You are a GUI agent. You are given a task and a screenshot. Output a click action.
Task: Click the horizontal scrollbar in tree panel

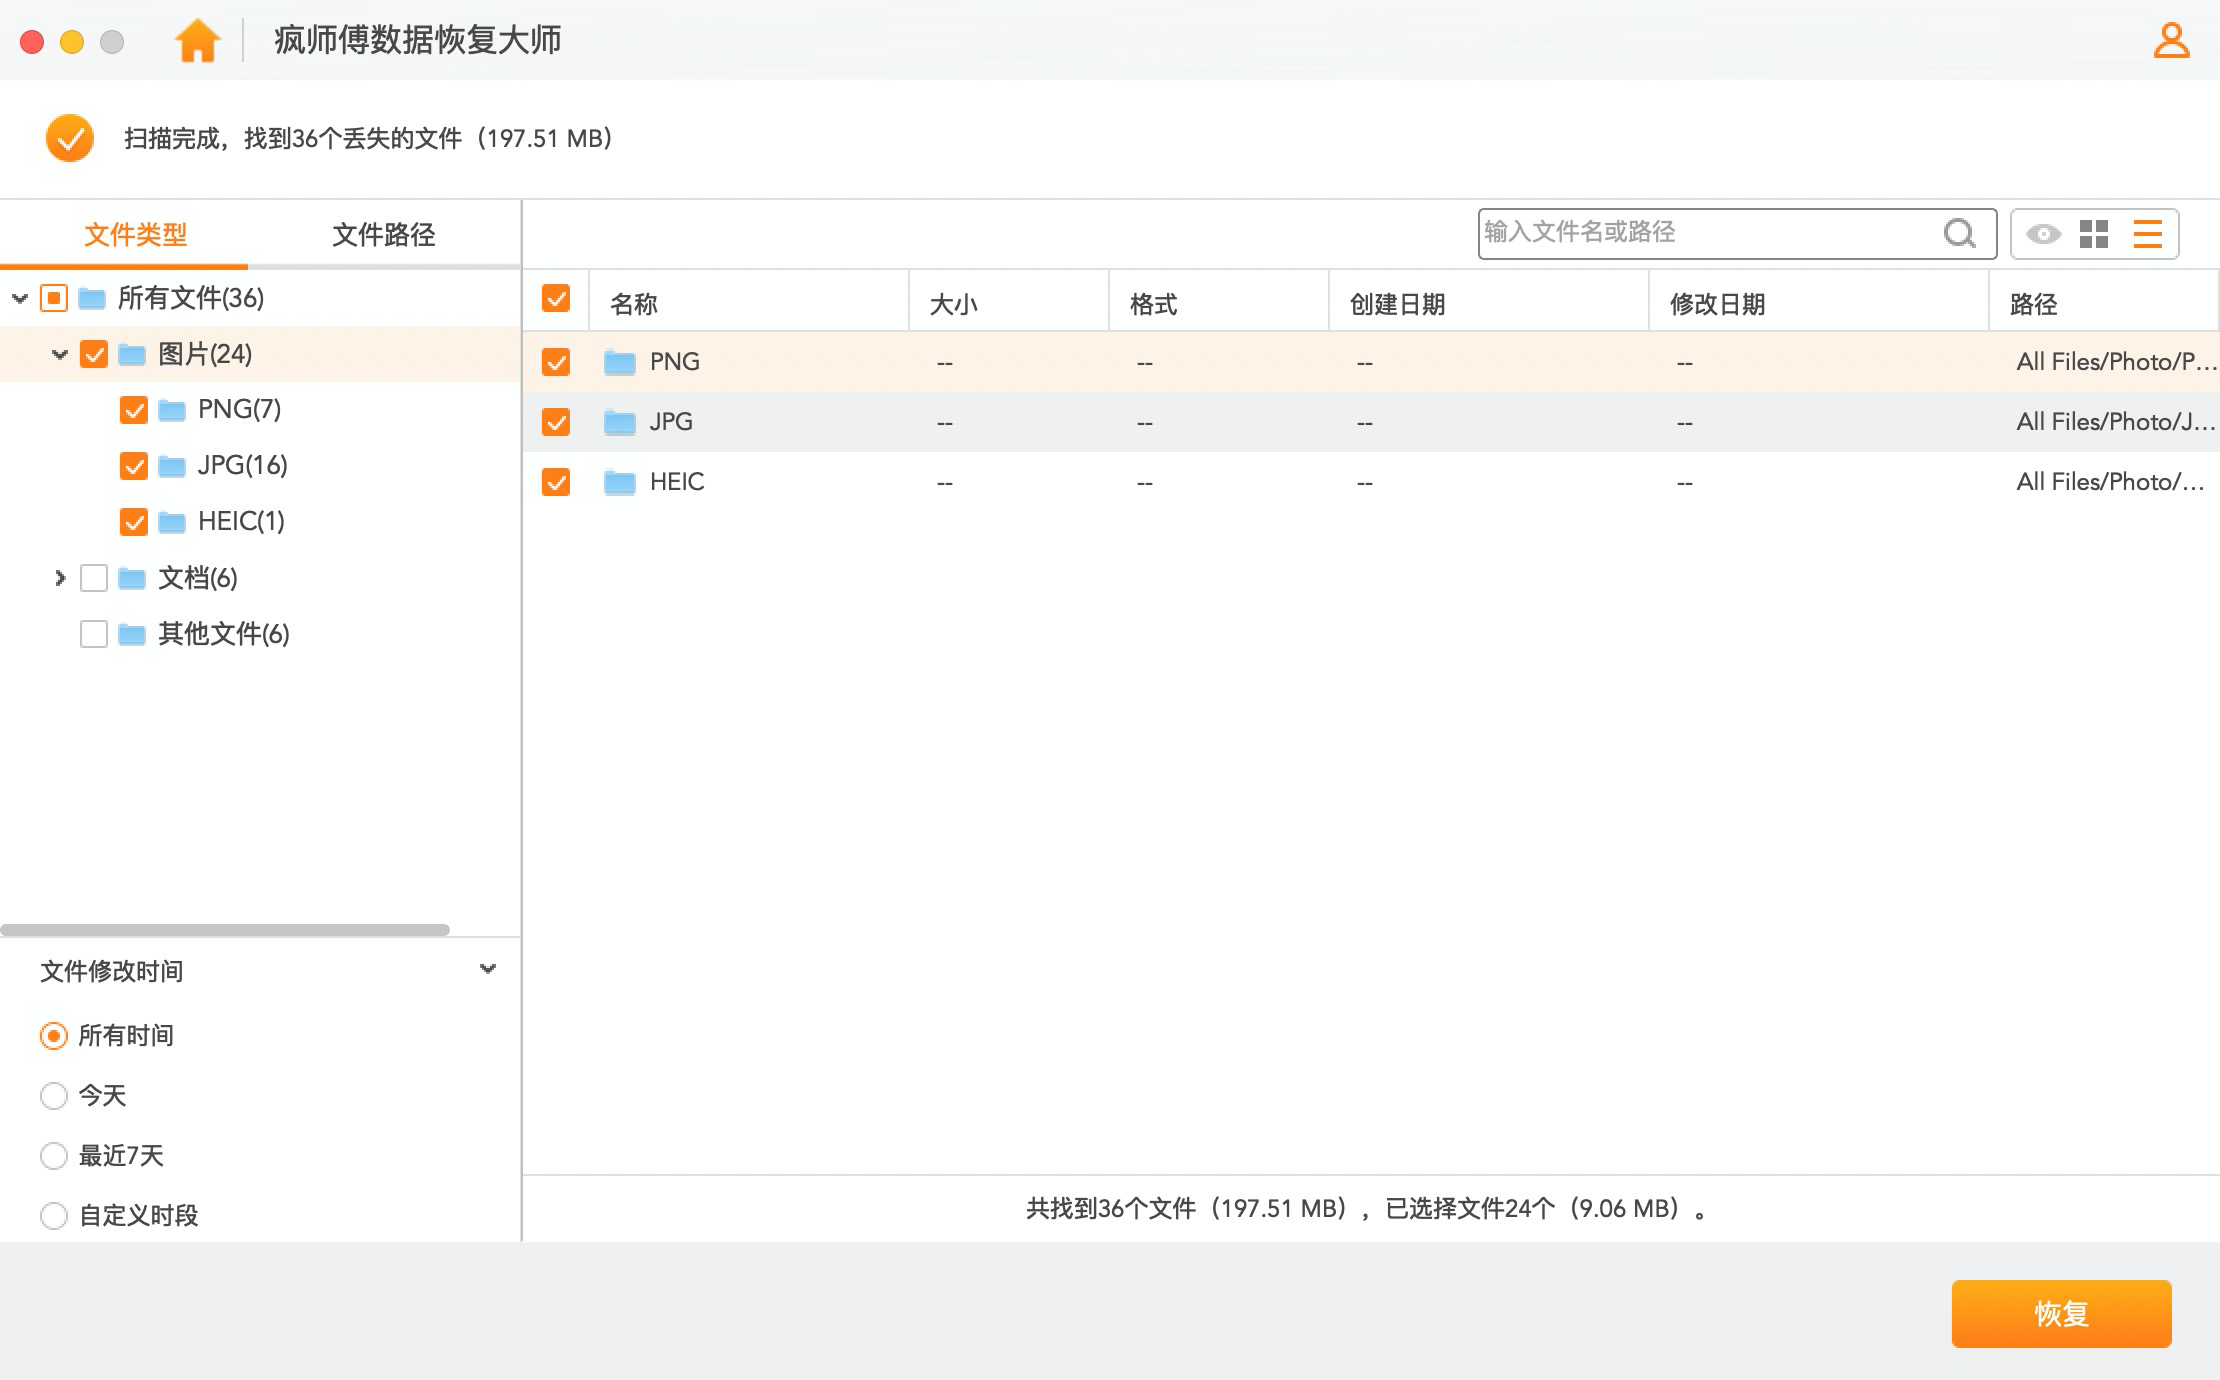tap(225, 930)
